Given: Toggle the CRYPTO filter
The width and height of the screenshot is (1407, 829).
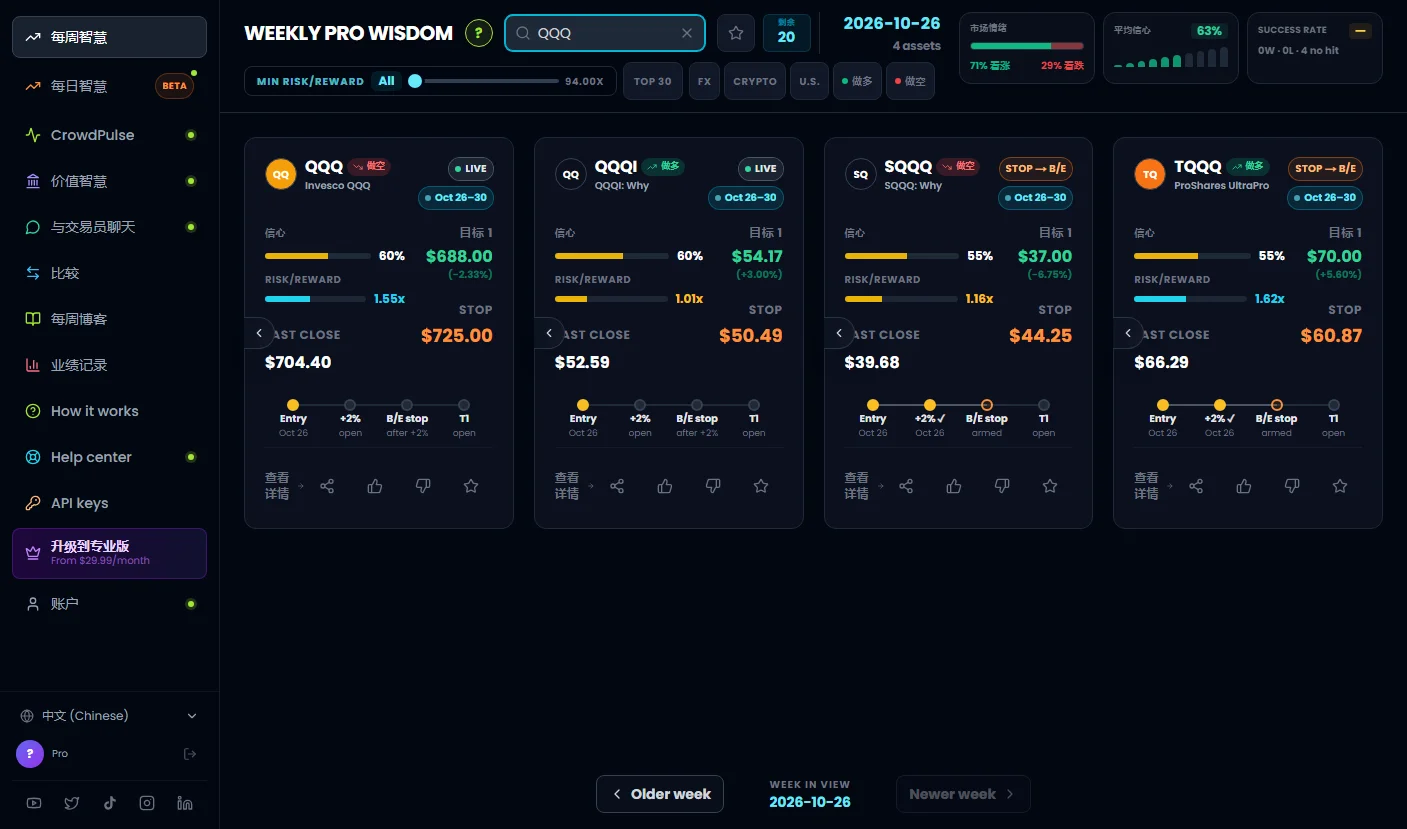Looking at the screenshot, I should click(755, 81).
